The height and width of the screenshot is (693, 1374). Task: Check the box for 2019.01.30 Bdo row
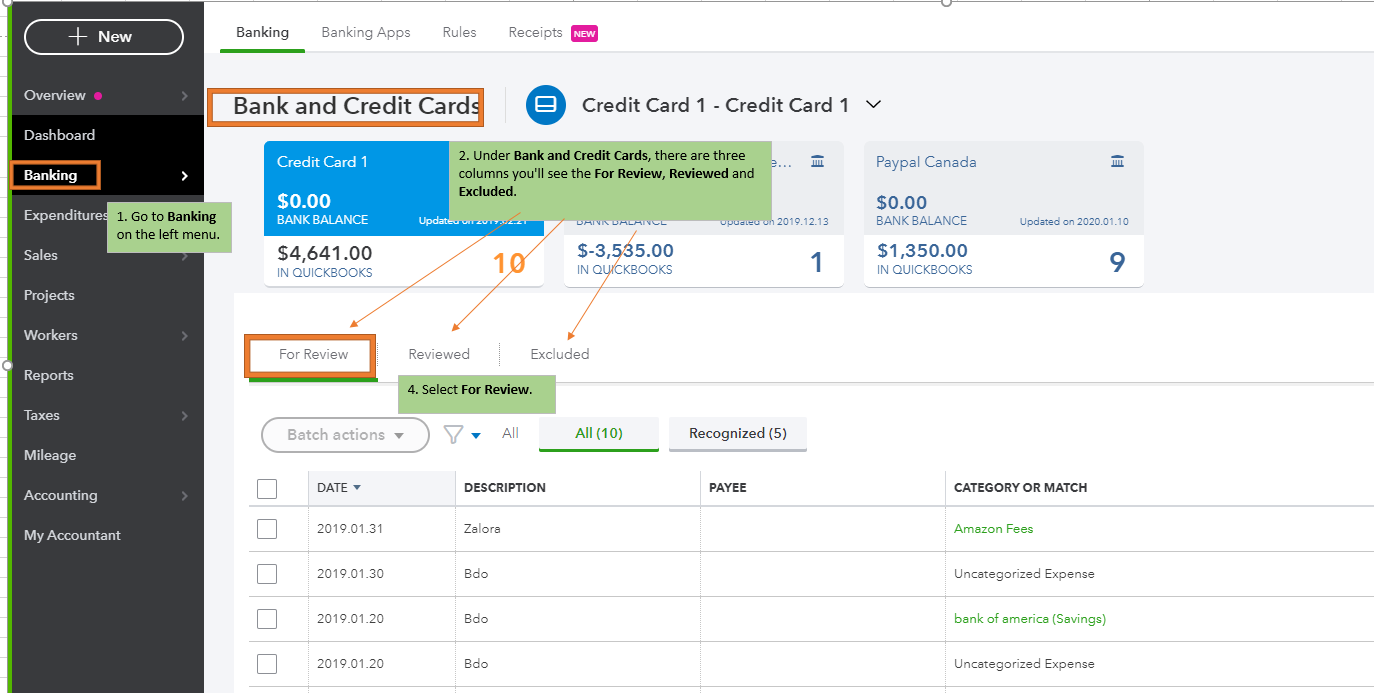coord(267,574)
